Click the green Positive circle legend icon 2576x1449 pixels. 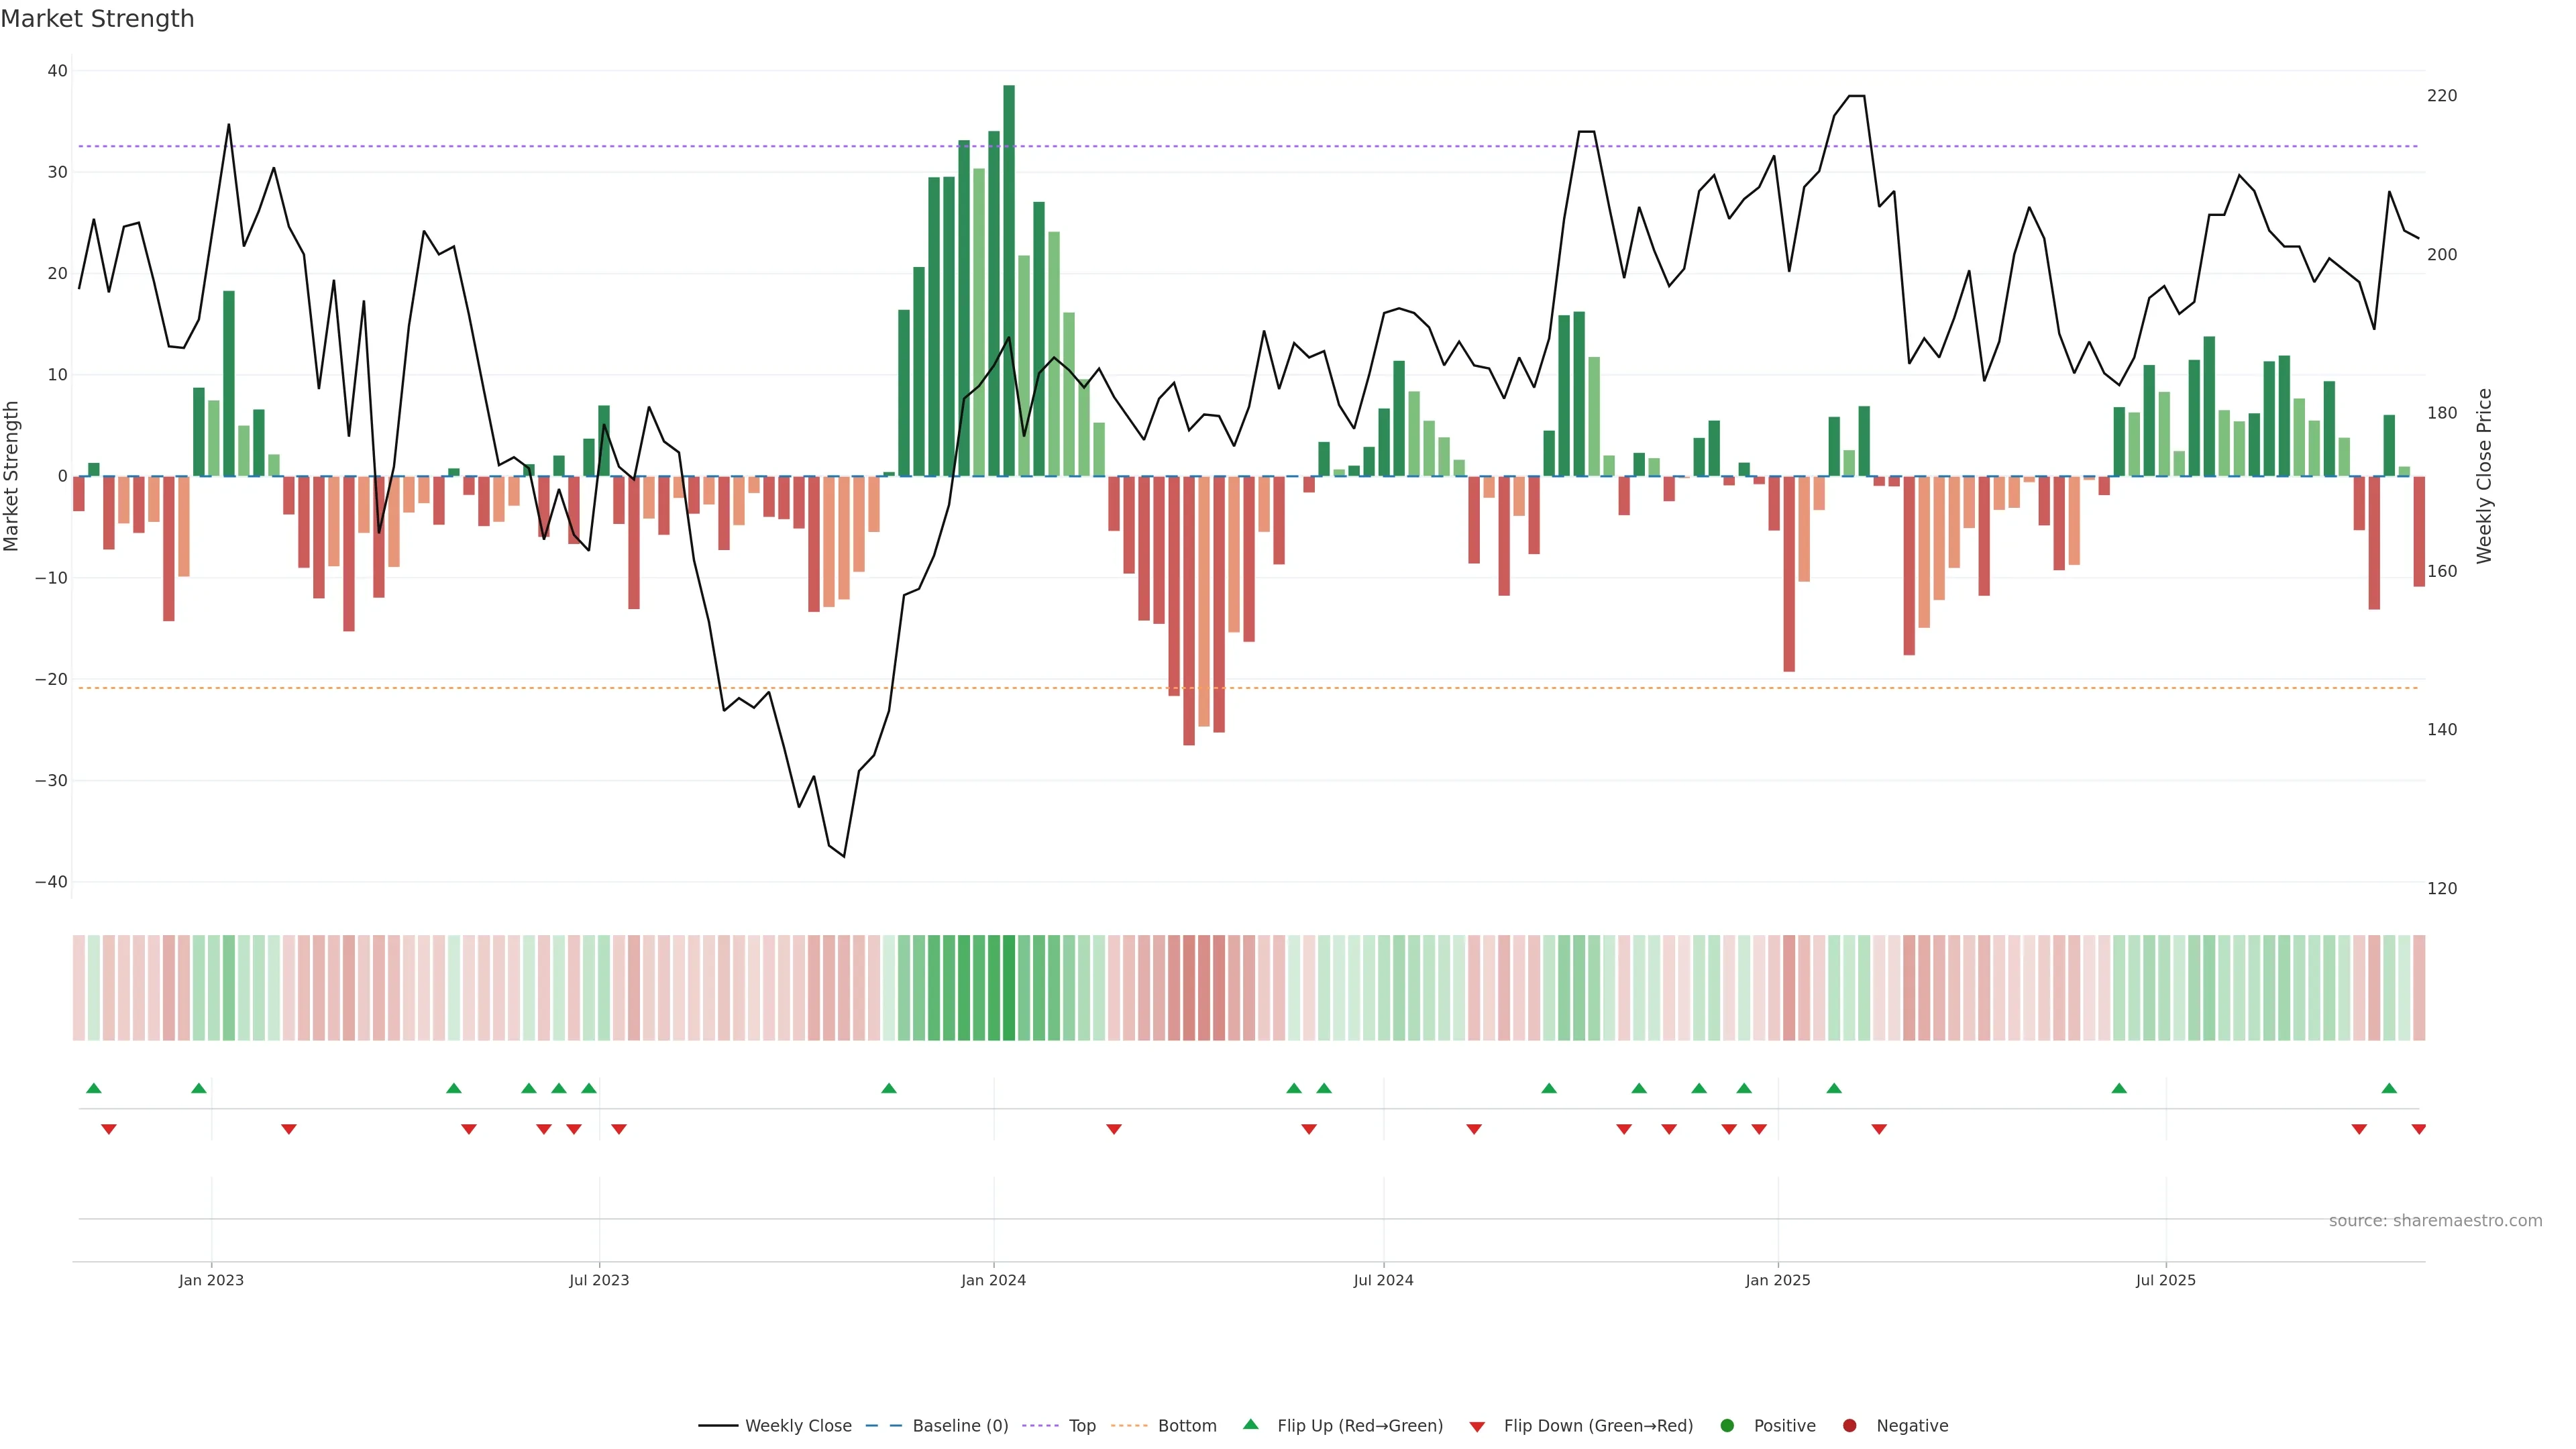(1726, 1425)
